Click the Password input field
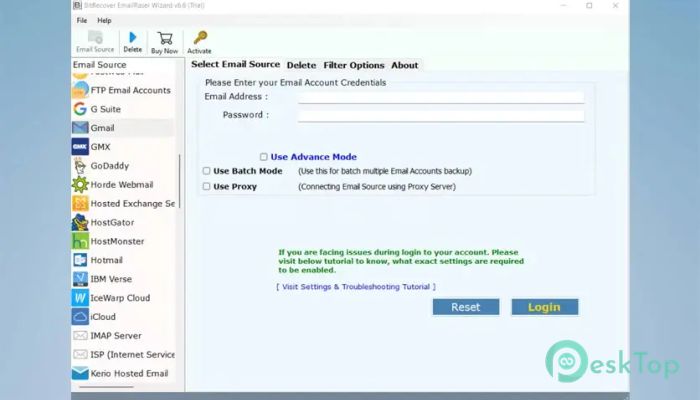The image size is (700, 400). point(441,116)
